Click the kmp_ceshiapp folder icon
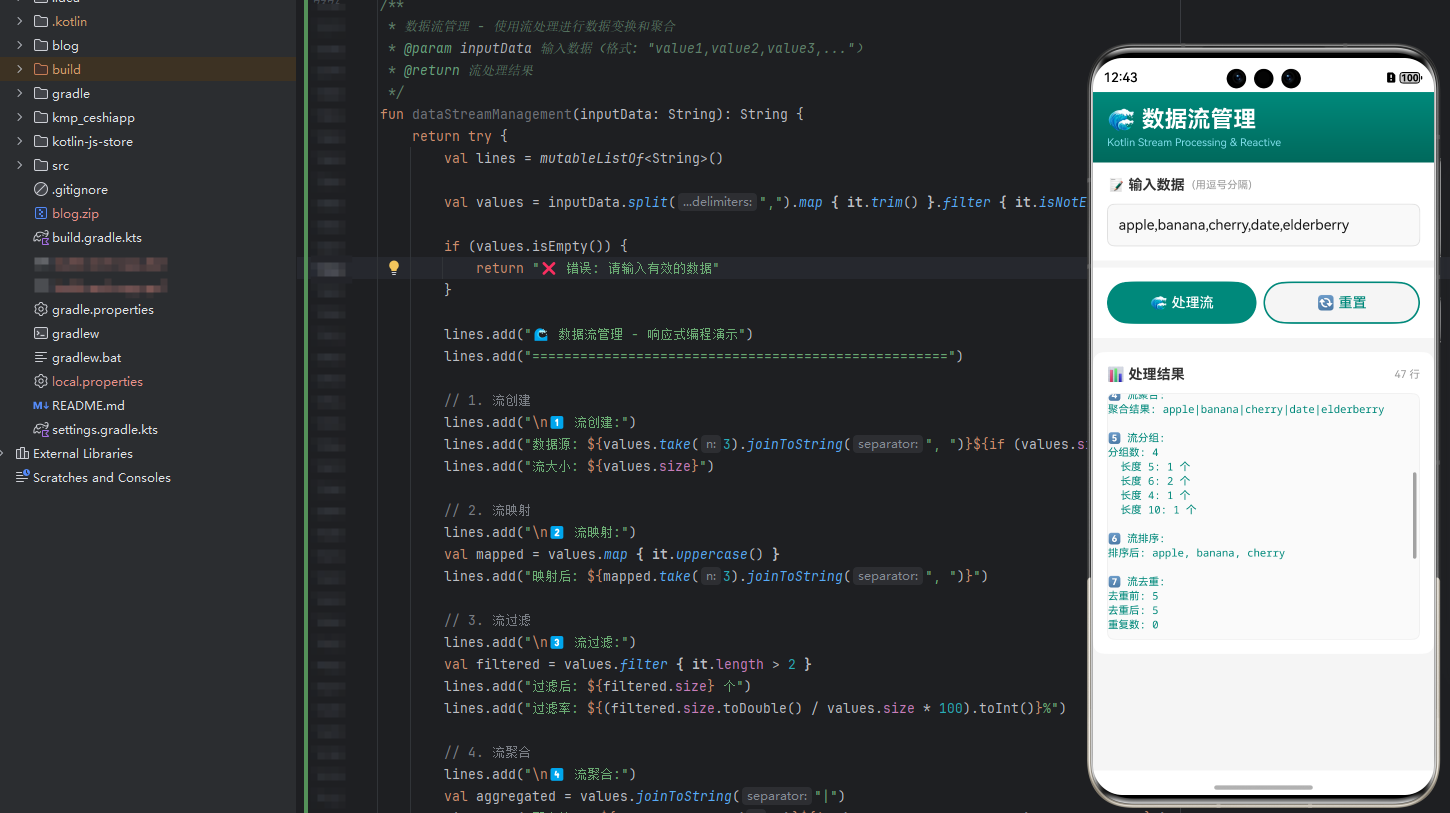This screenshot has height=813, width=1450. [x=41, y=117]
